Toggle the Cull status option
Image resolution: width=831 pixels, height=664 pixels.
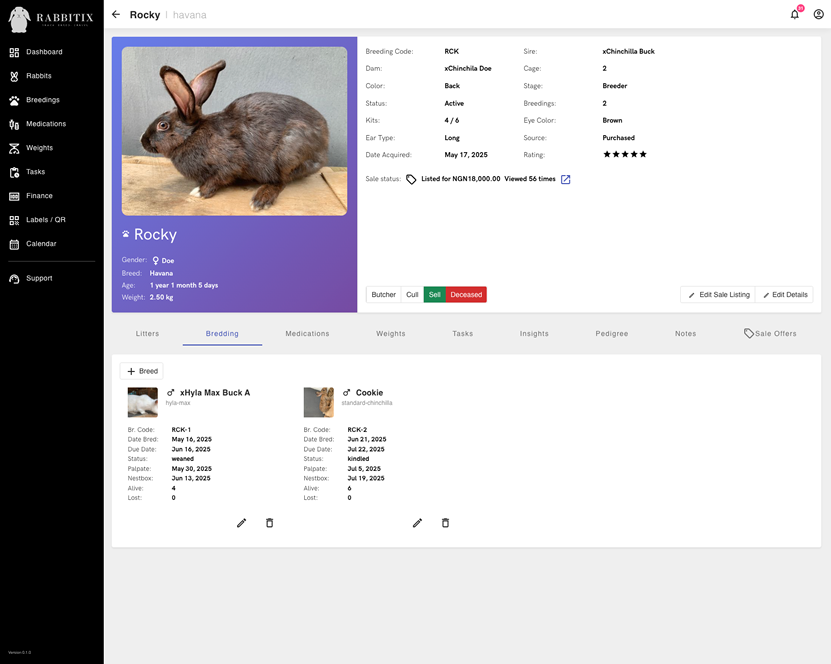point(412,294)
